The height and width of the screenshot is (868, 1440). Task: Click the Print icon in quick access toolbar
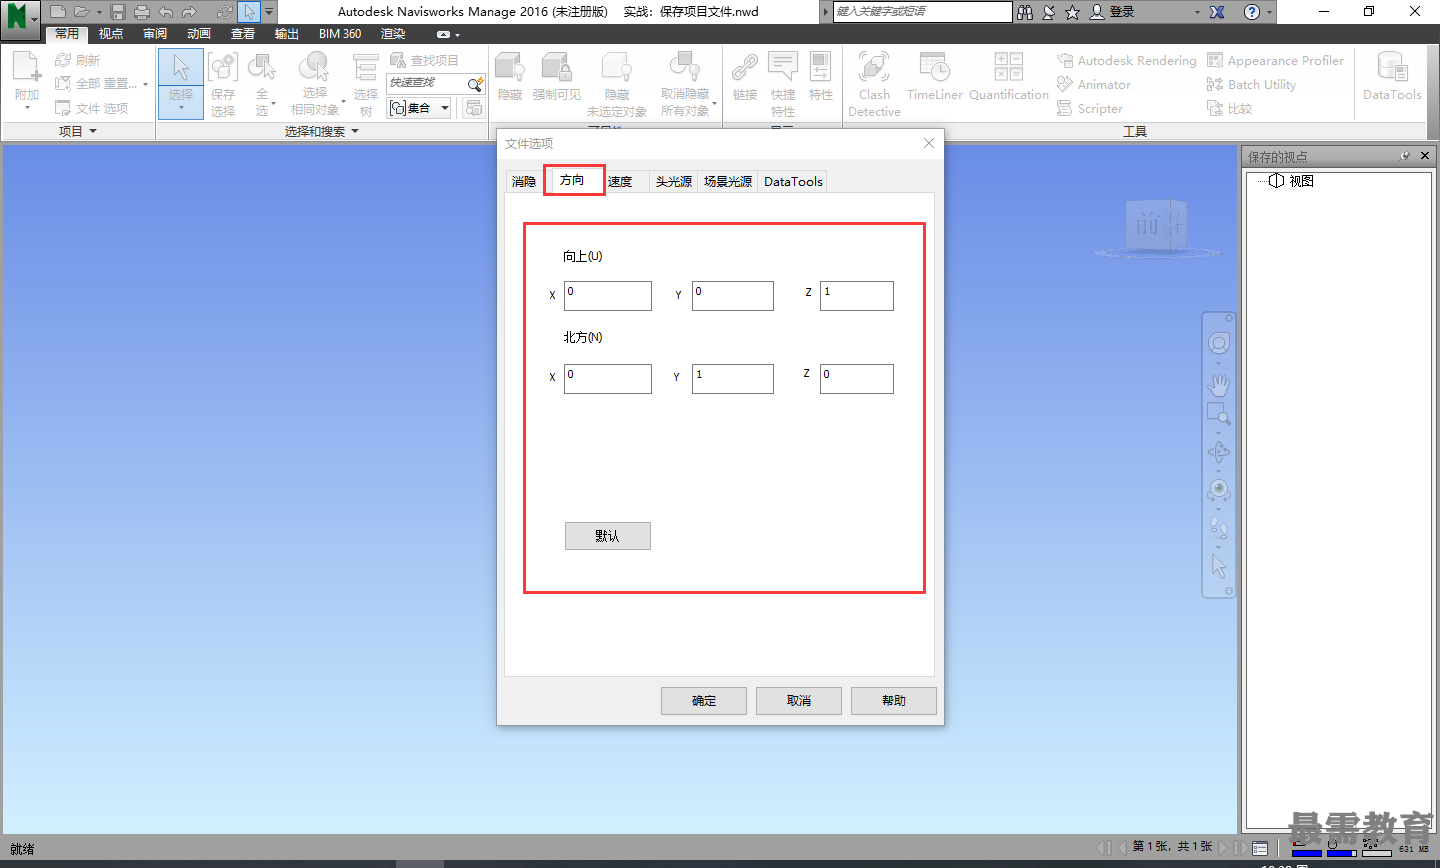142,12
